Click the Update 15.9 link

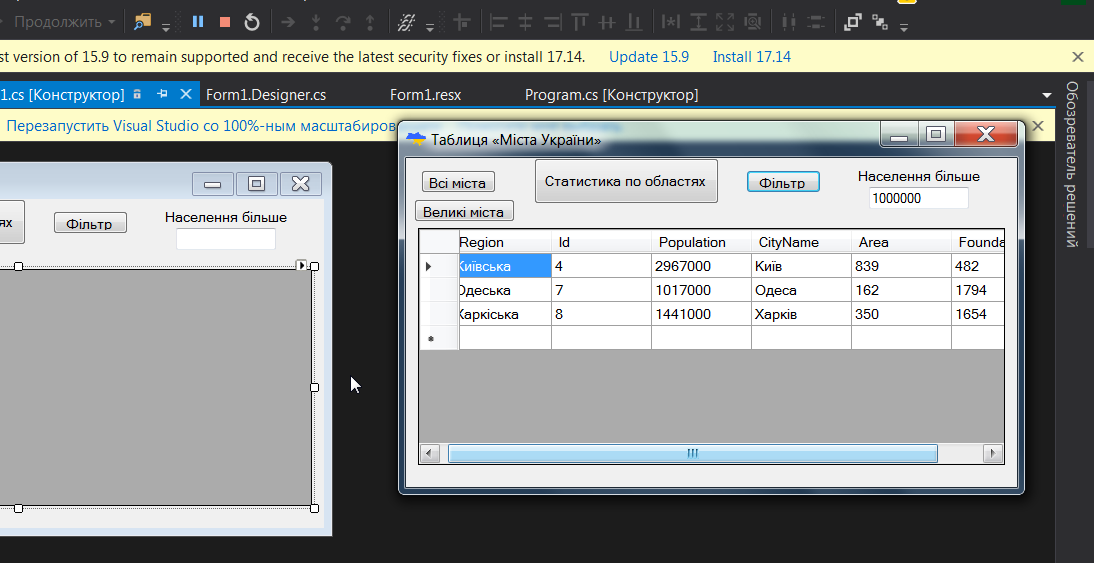pyautogui.click(x=649, y=57)
